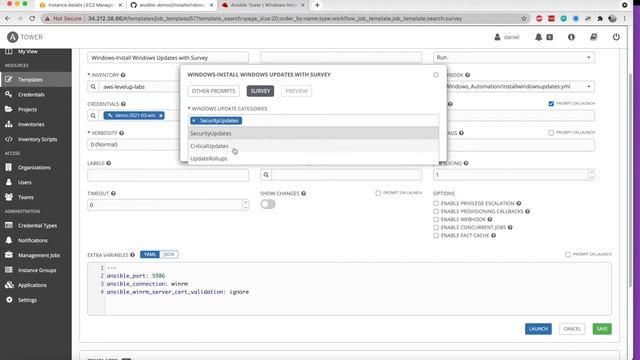Click the Cancel button

coord(572,329)
